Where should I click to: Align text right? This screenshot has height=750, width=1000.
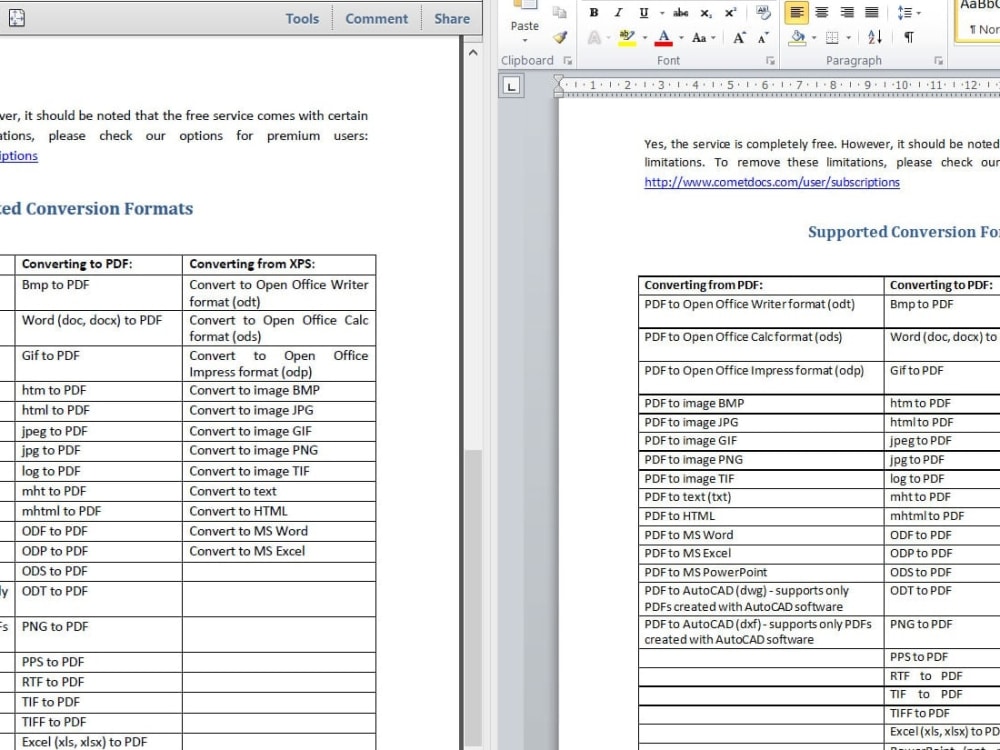[847, 13]
